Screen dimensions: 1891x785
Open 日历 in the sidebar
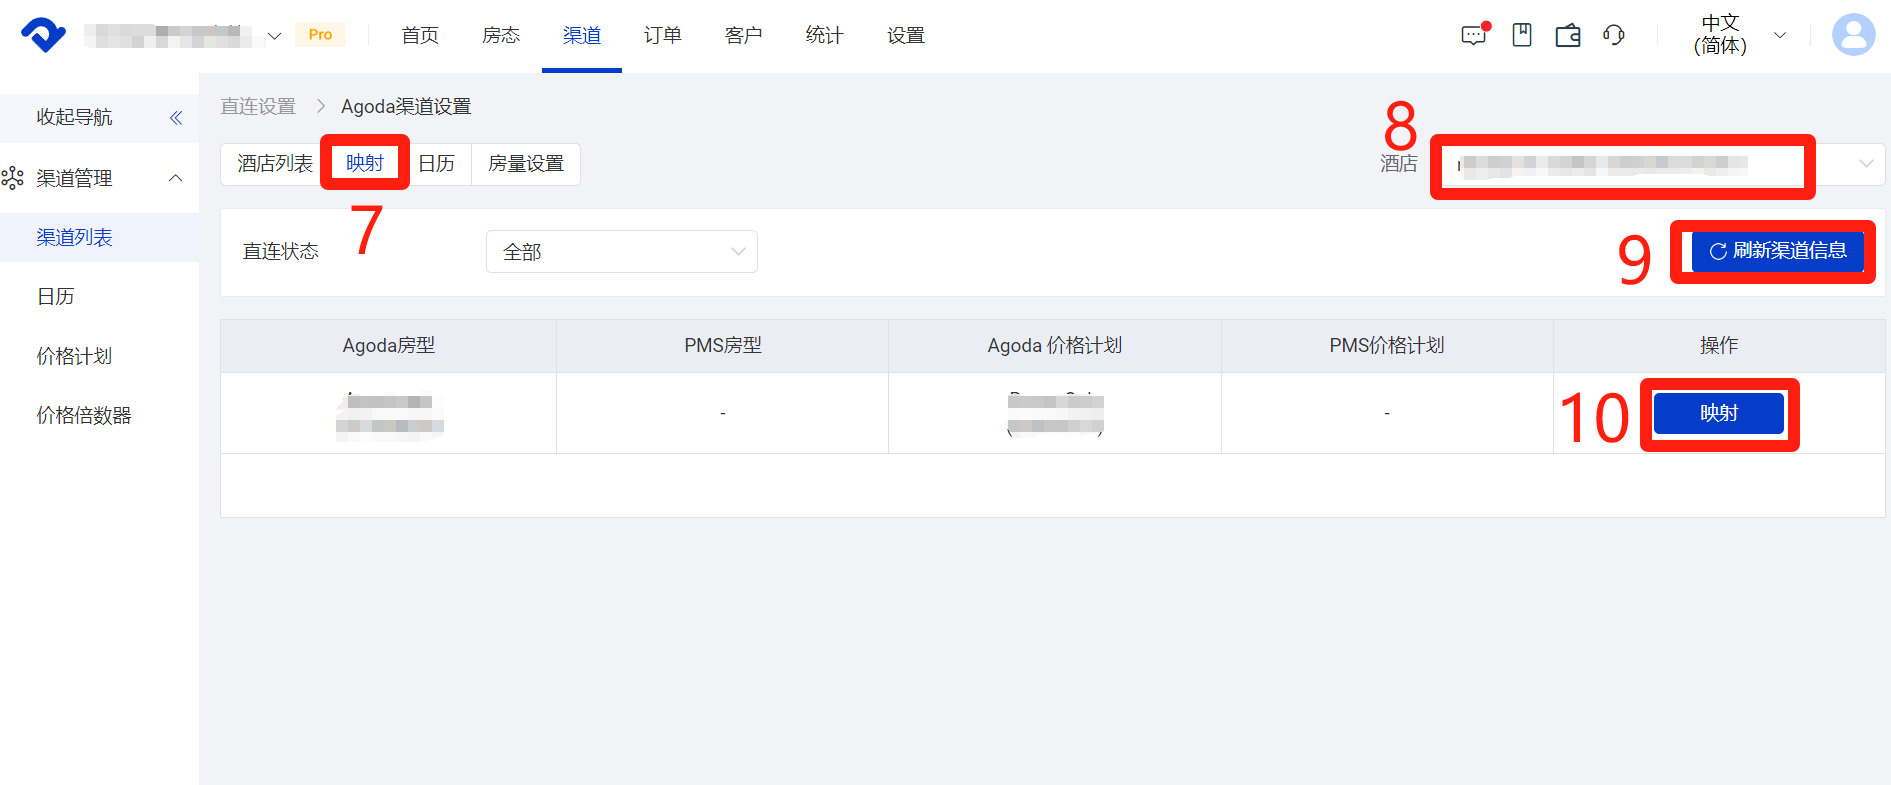[x=56, y=297]
